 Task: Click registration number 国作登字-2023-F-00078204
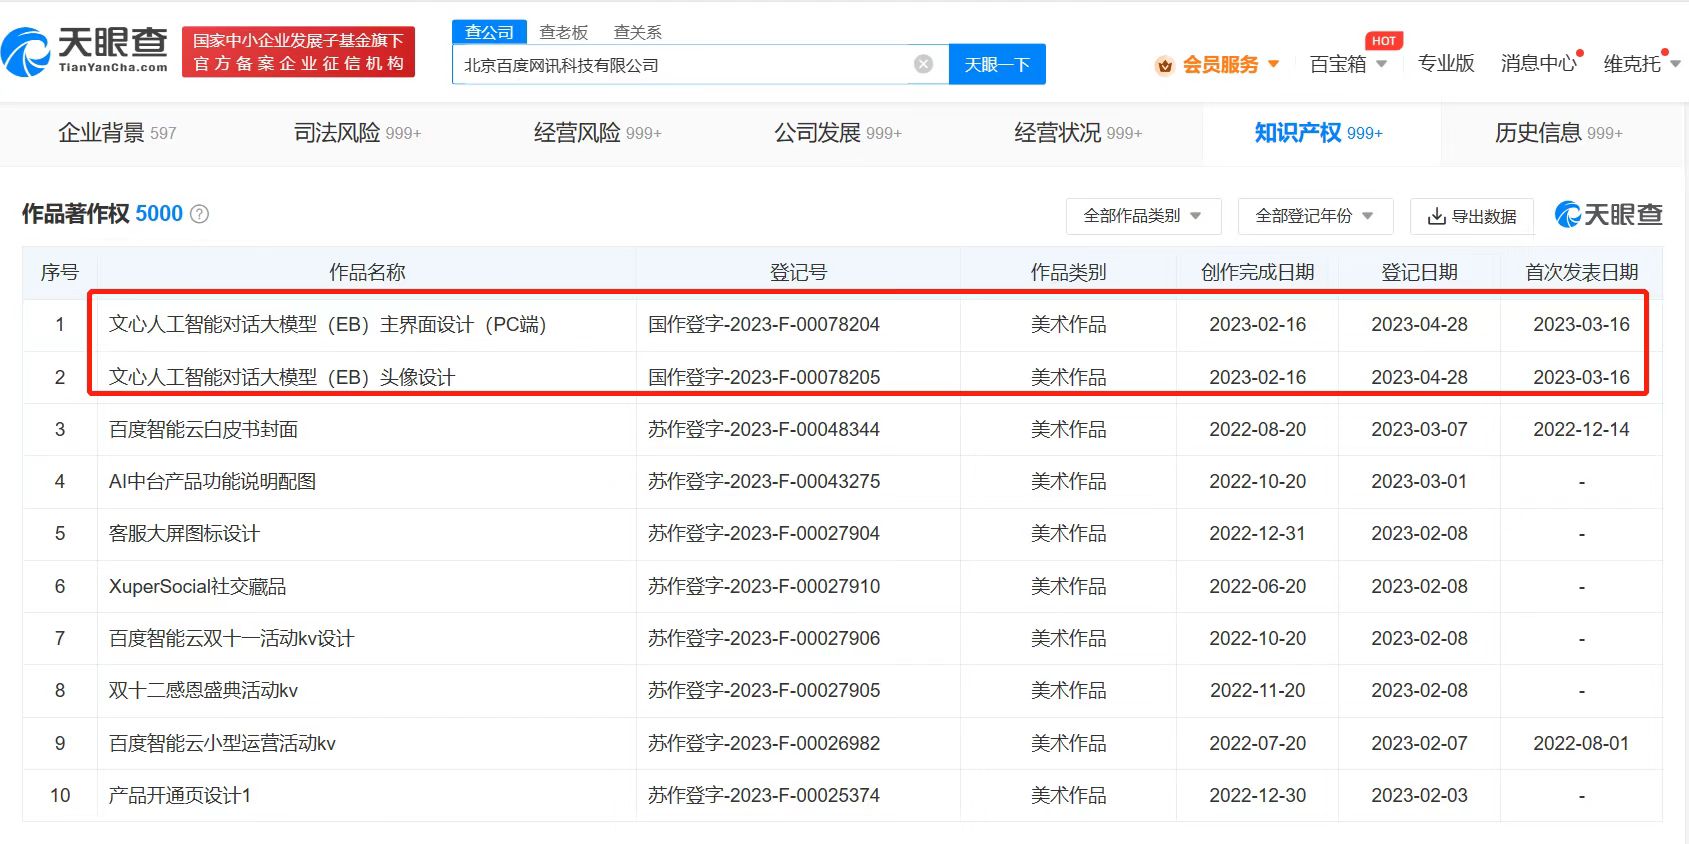pyautogui.click(x=764, y=324)
